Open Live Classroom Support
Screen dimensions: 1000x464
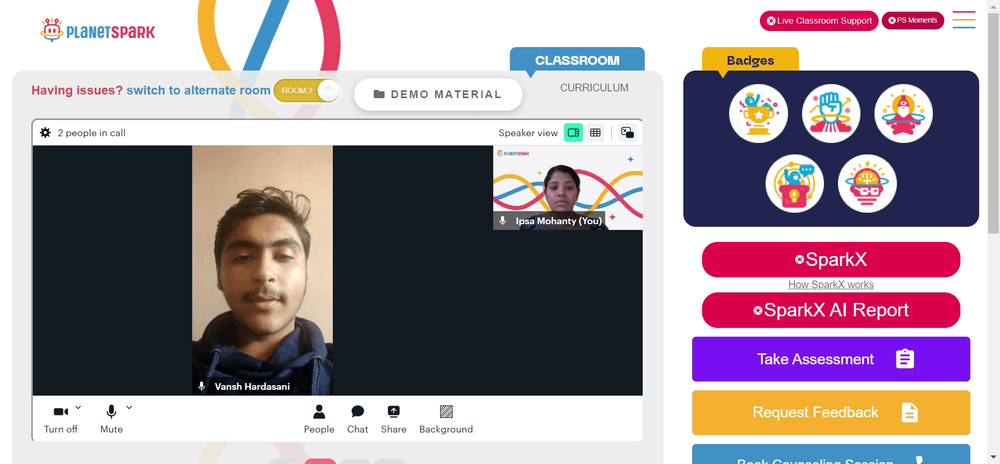[819, 20]
